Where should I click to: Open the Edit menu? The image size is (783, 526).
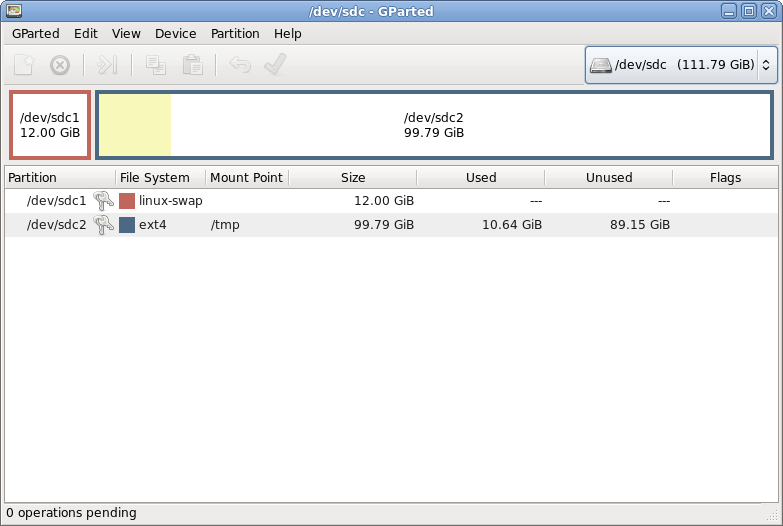click(x=86, y=33)
